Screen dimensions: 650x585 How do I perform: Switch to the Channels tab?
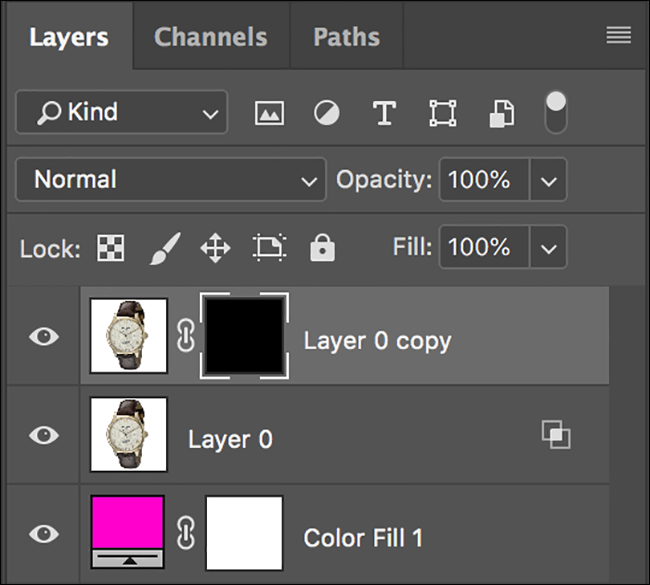pos(210,37)
